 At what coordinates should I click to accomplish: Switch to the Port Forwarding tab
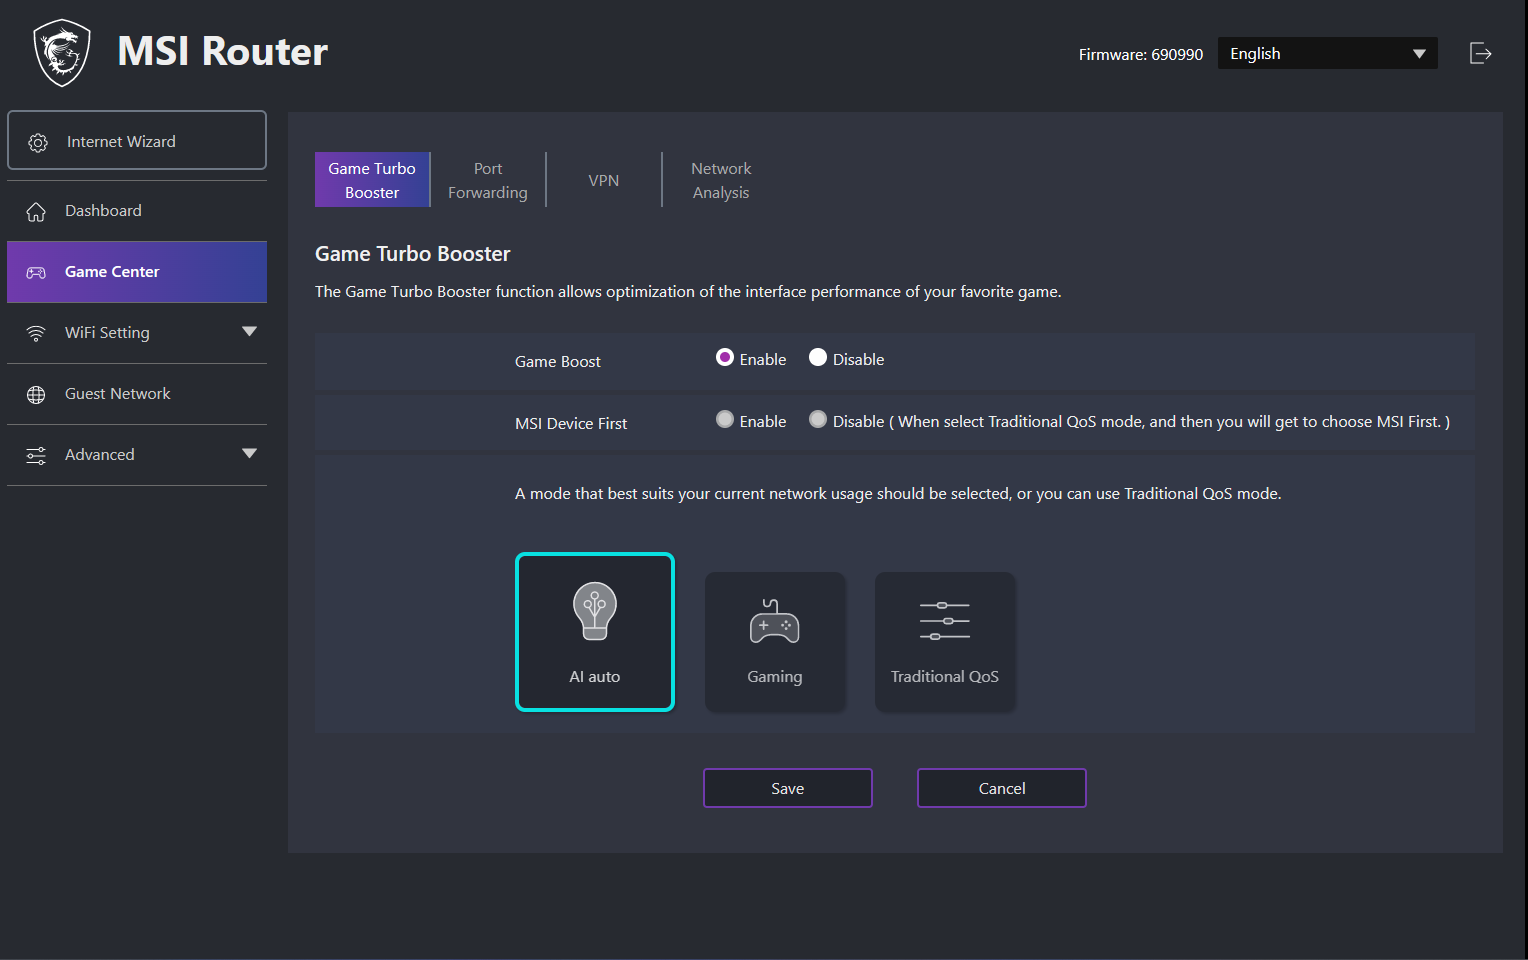coord(488,180)
